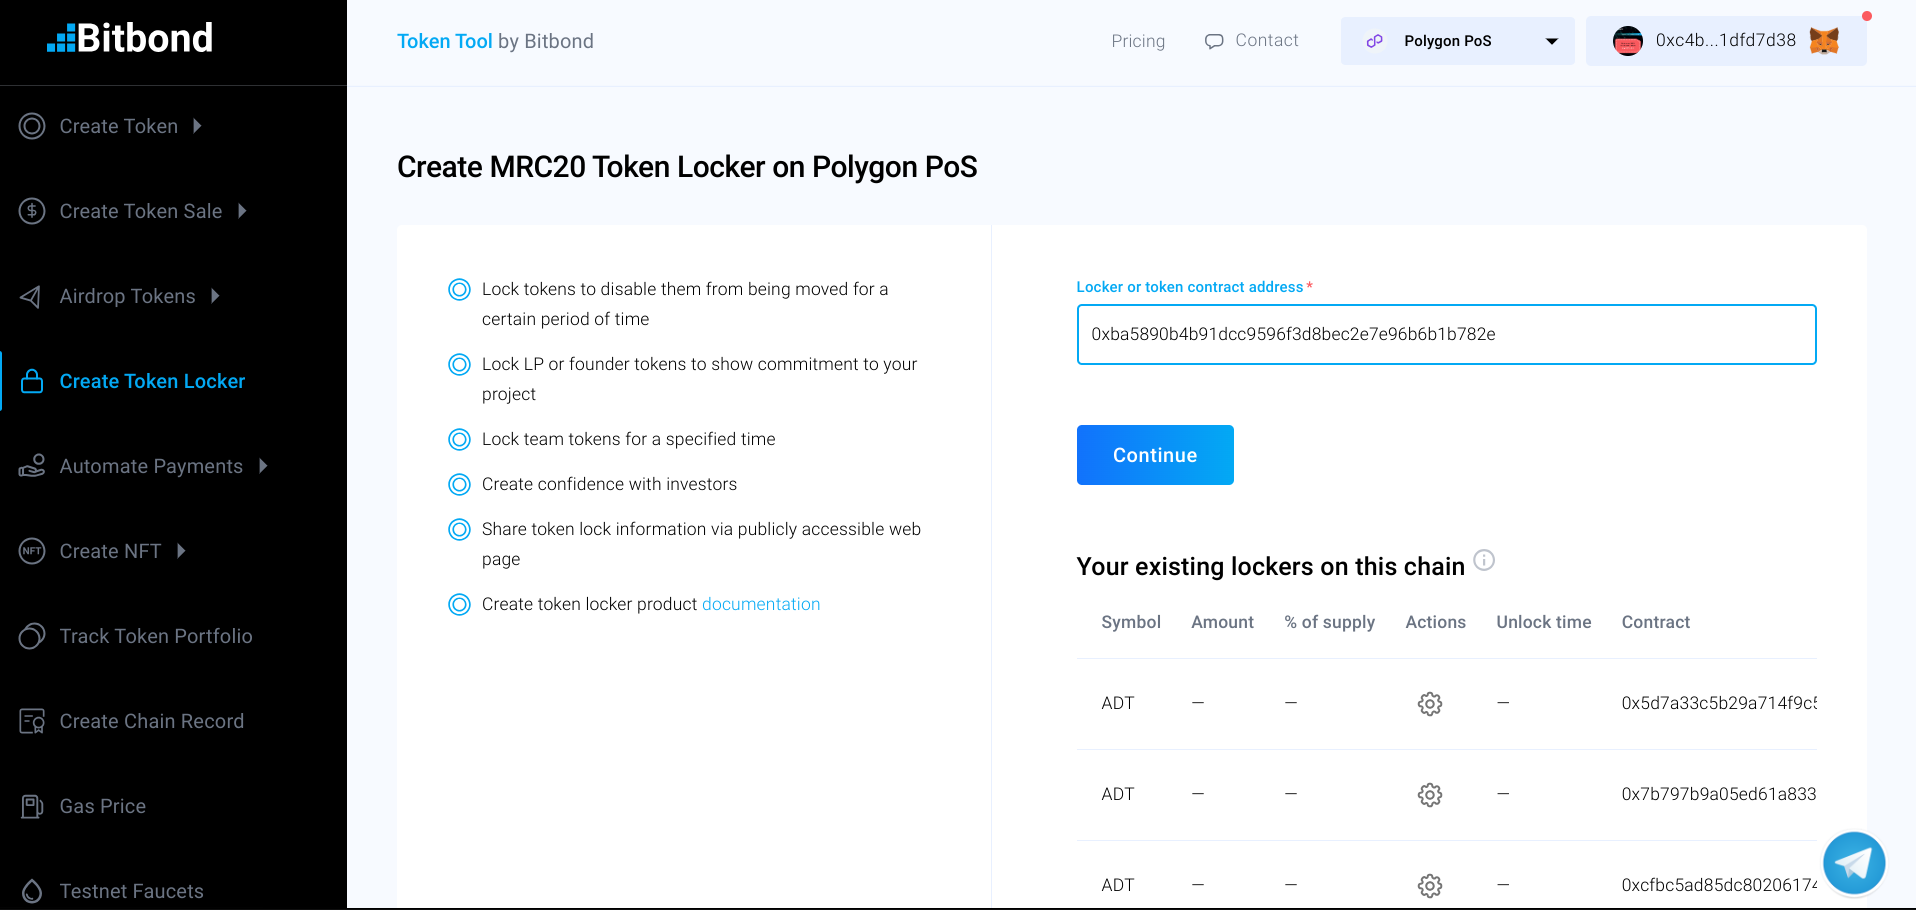Open the Polygon PoS network dropdown

[1457, 41]
